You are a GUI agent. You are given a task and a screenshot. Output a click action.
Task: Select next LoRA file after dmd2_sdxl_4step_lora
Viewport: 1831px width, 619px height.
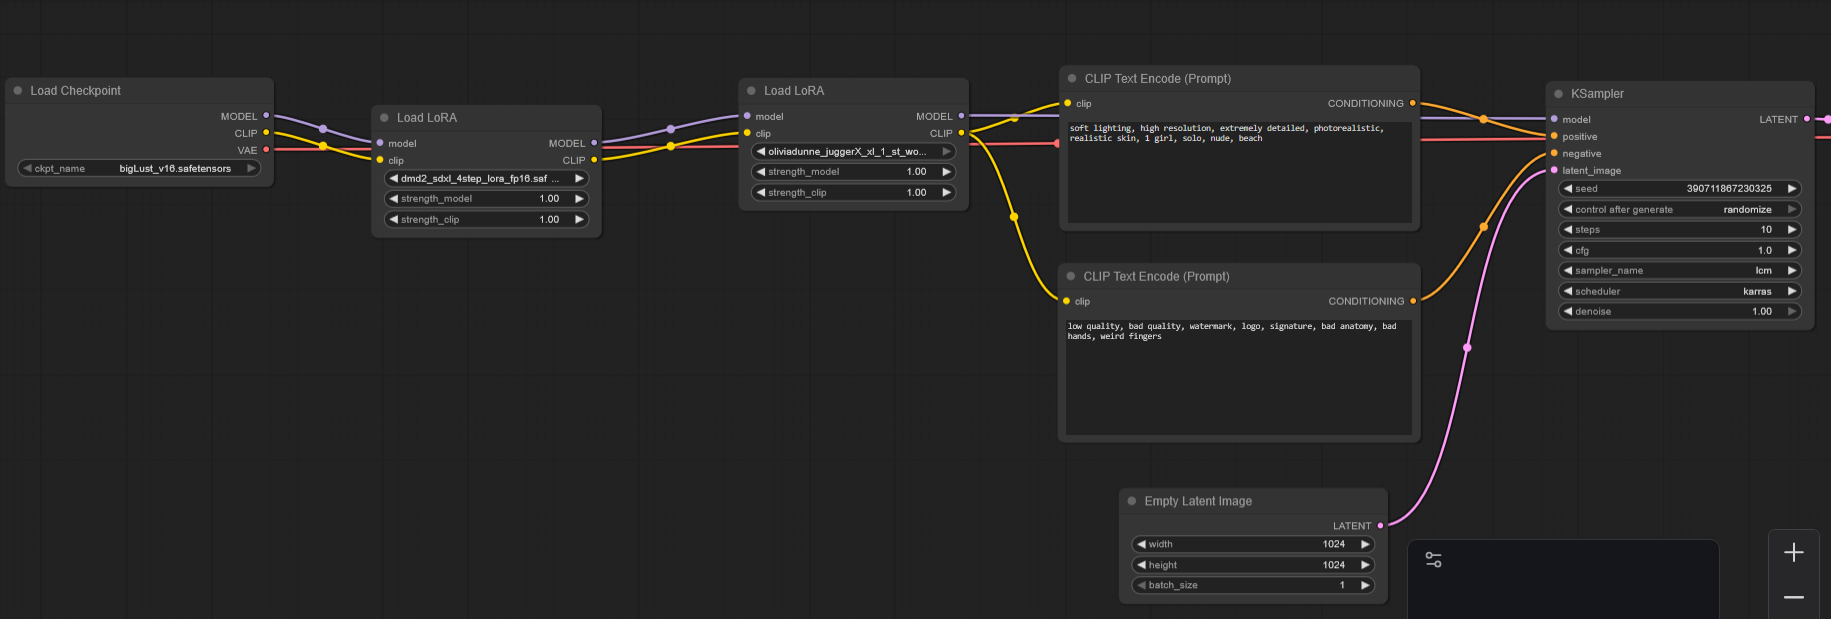pyautogui.click(x=579, y=178)
